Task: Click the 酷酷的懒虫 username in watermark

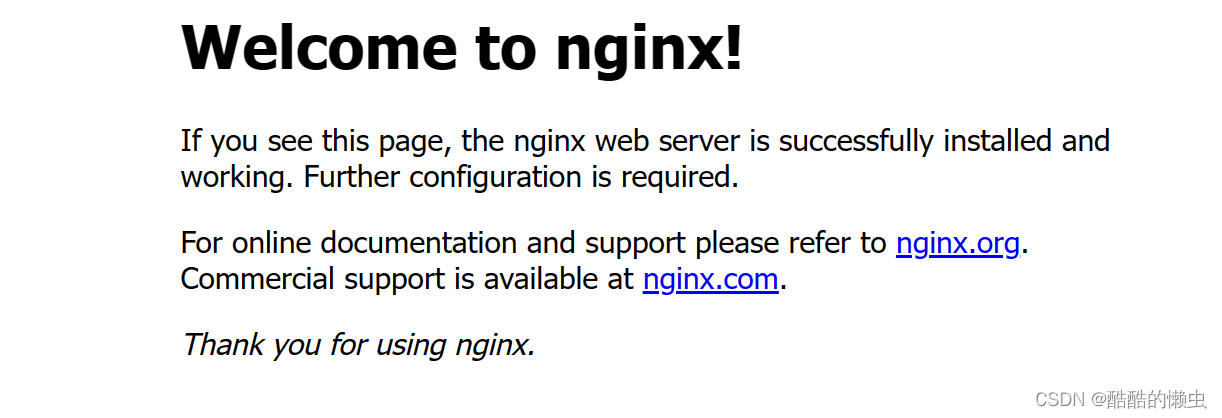Action: coord(1149,400)
